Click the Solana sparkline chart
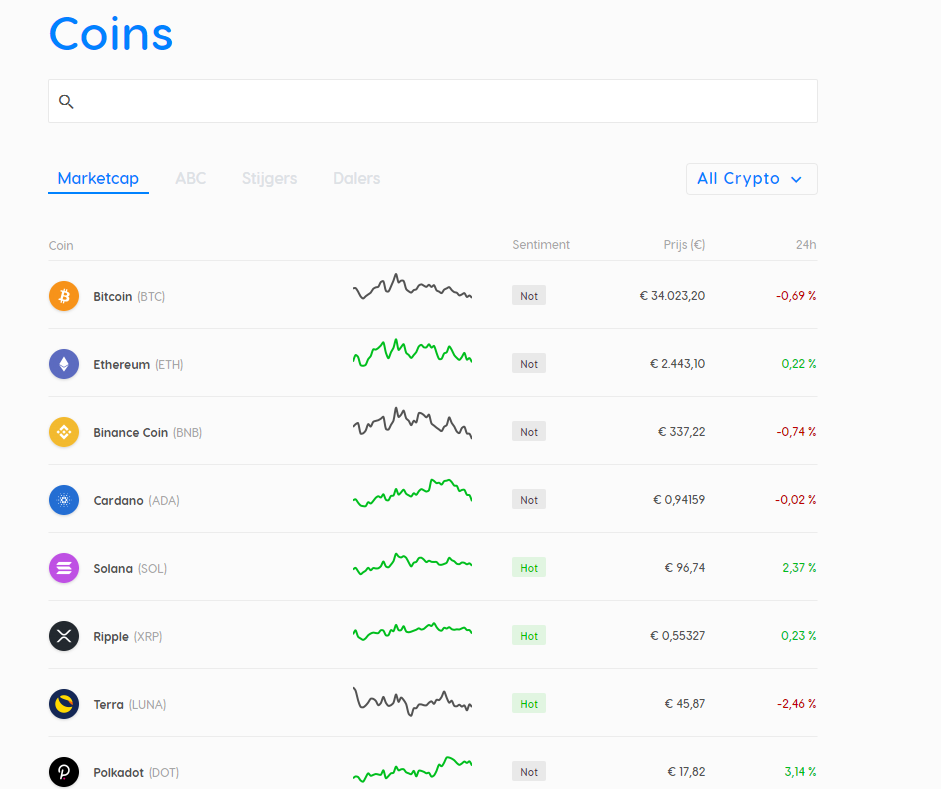941x789 pixels. 412,564
